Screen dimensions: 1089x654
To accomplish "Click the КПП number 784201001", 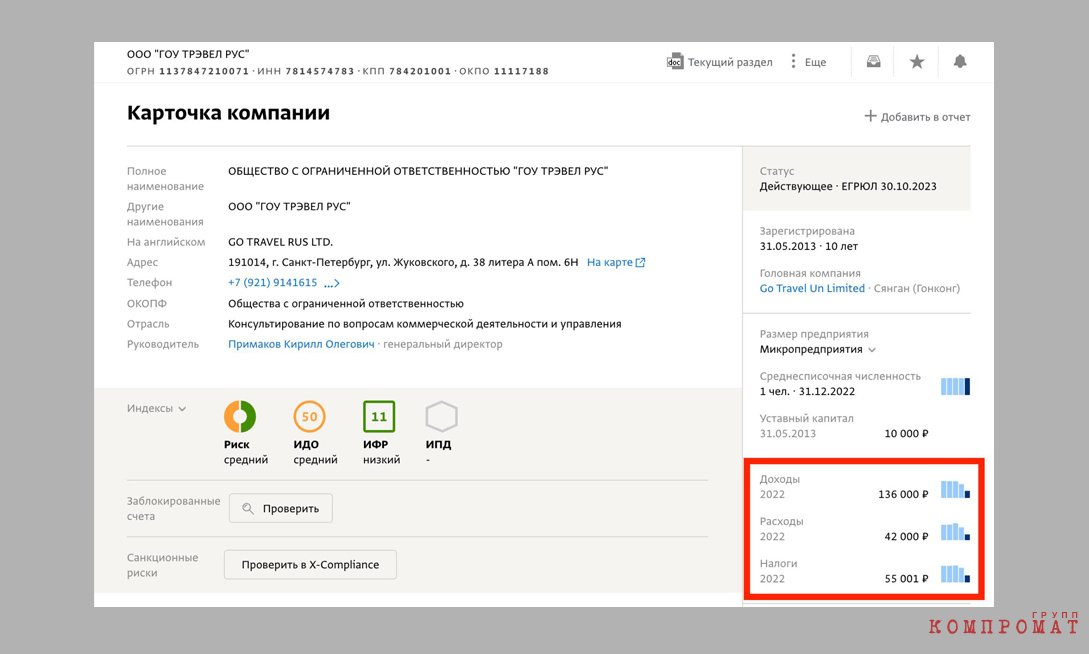I will click(x=420, y=72).
